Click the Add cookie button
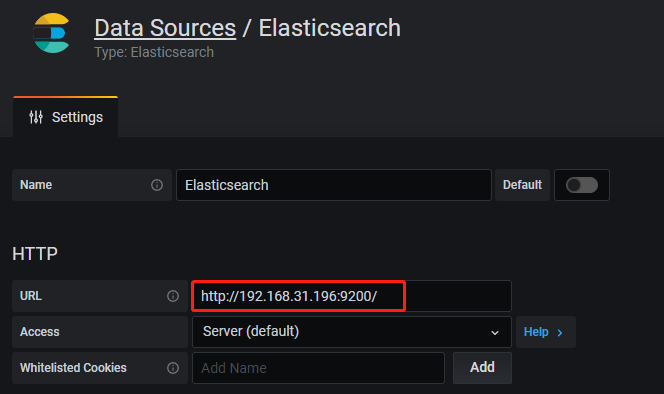 [482, 367]
